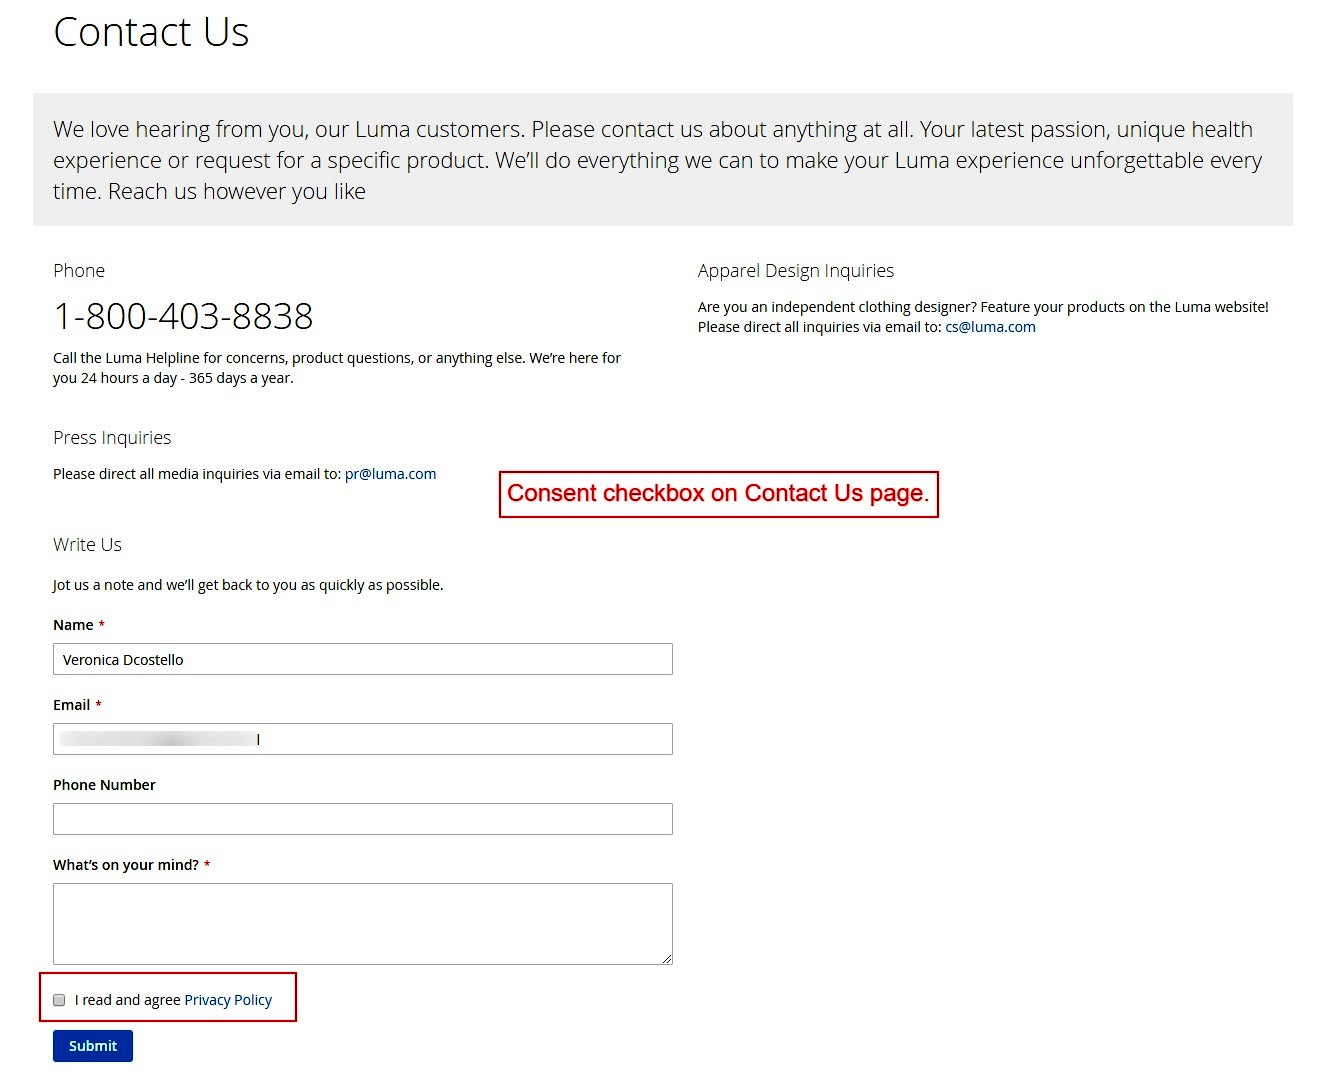Open the Privacy Policy link
This screenshot has height=1083, width=1335.
tap(228, 1000)
